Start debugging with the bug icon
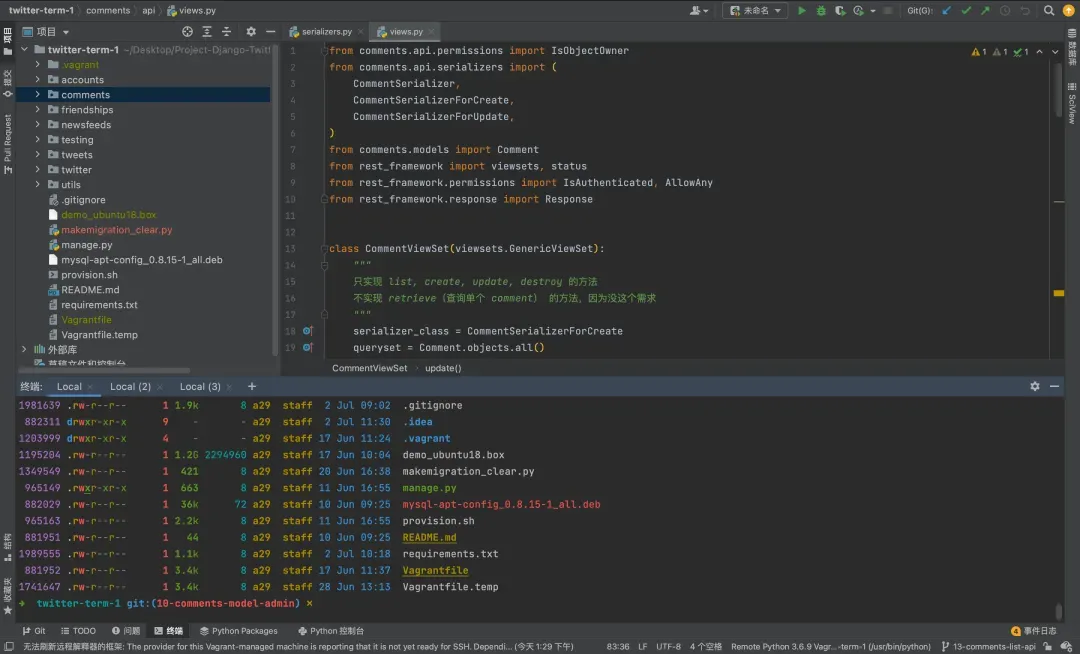The width and height of the screenshot is (1080, 654). point(821,10)
